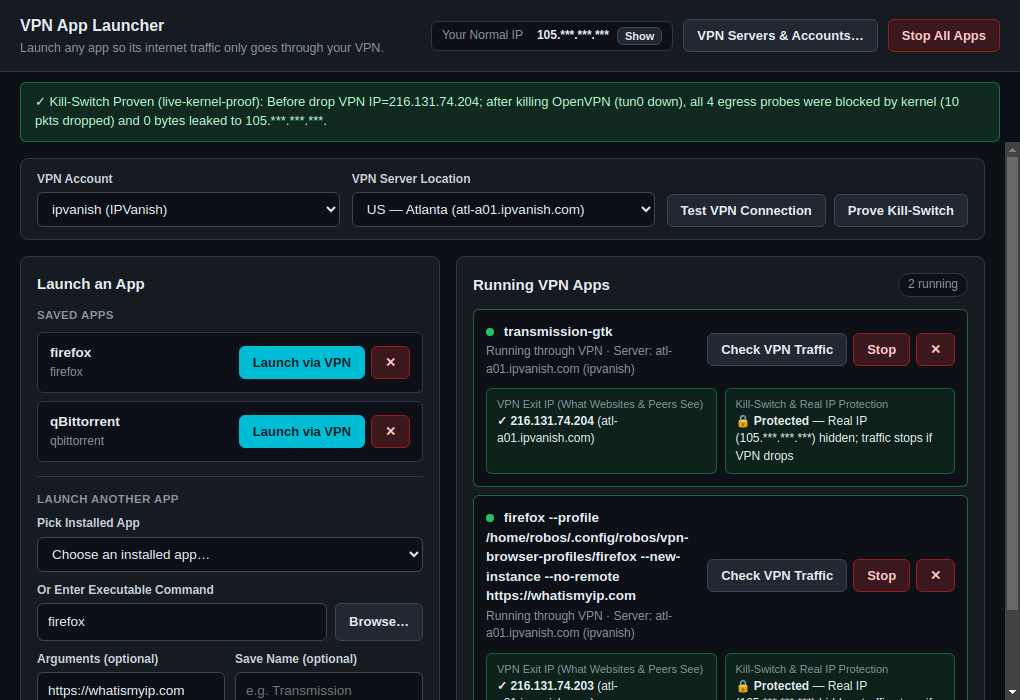Open the VPN Account dropdown

188,209
